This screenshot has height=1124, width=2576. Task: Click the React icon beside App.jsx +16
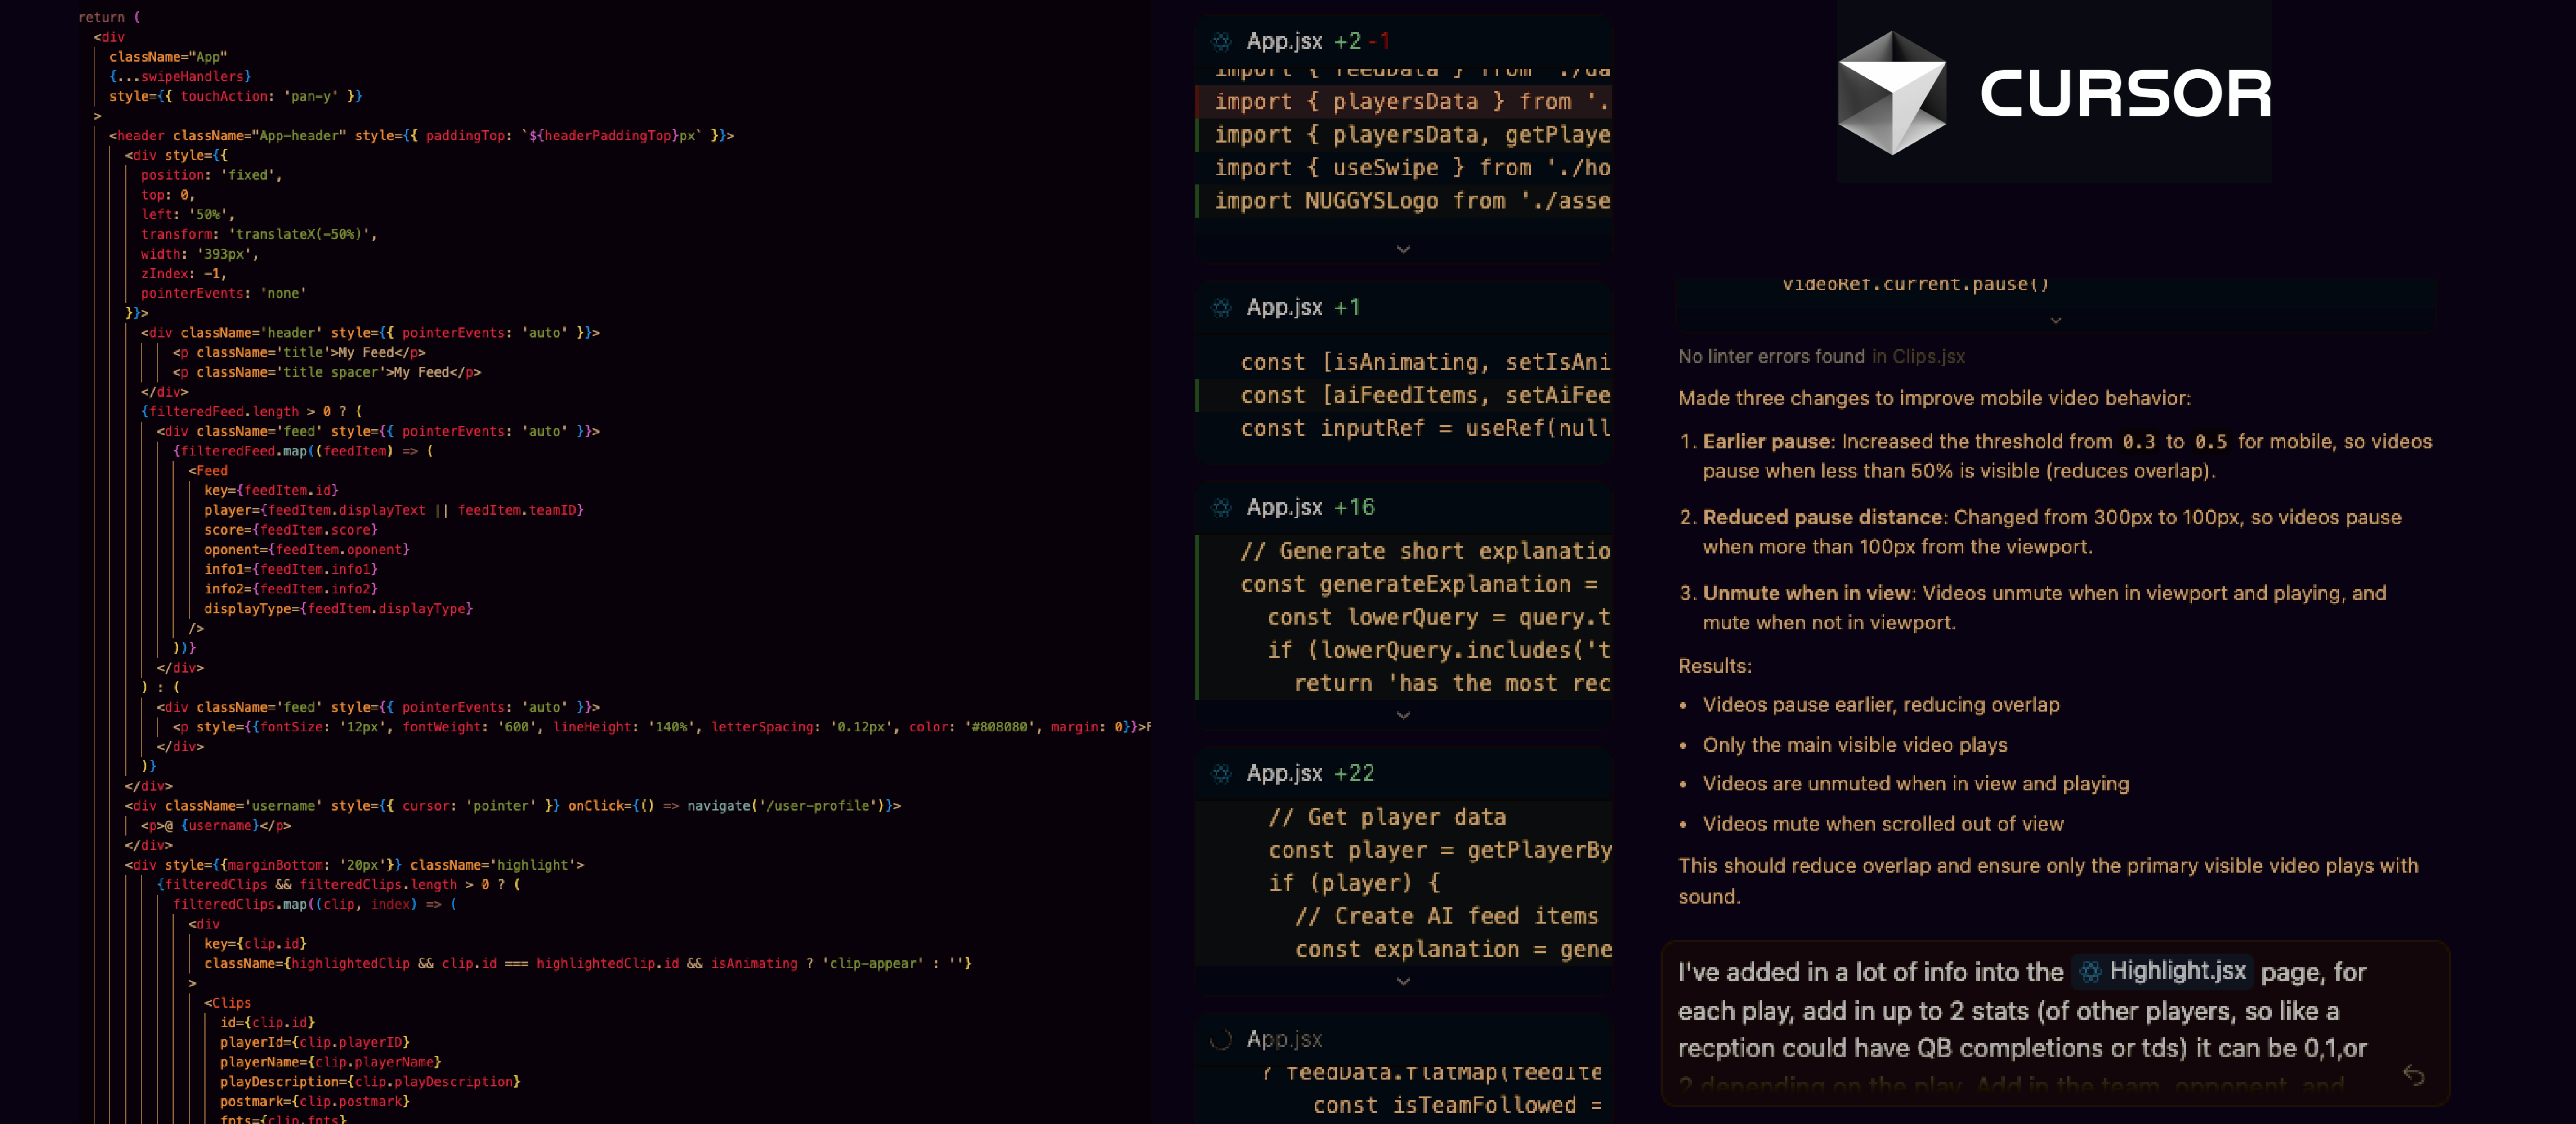click(x=1221, y=508)
